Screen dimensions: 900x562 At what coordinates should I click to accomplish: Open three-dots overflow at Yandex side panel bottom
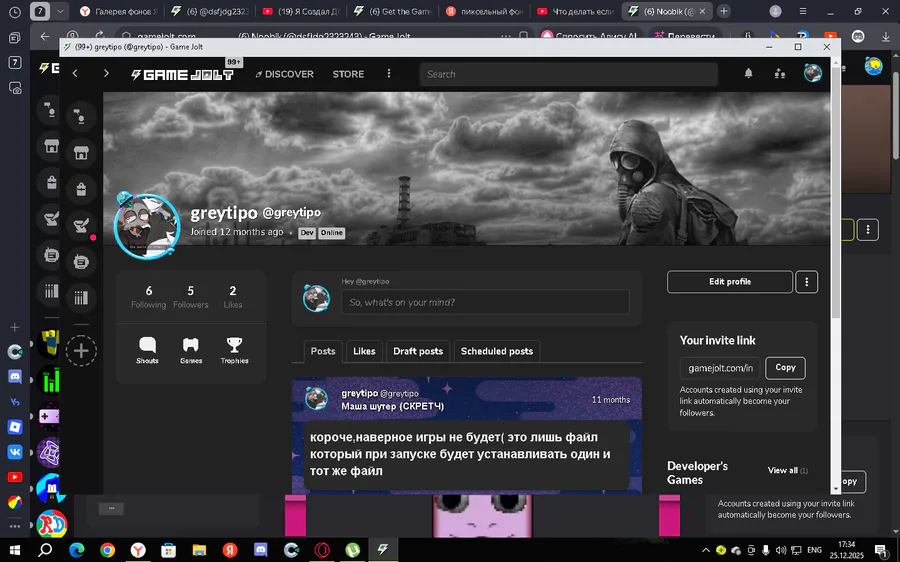[x=15, y=526]
